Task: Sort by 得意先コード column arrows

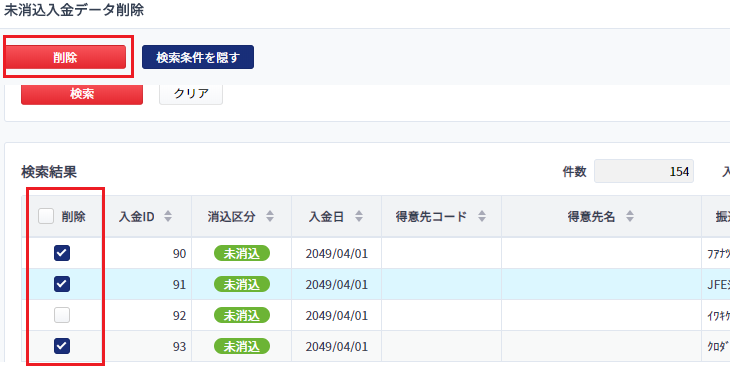Action: point(482,217)
